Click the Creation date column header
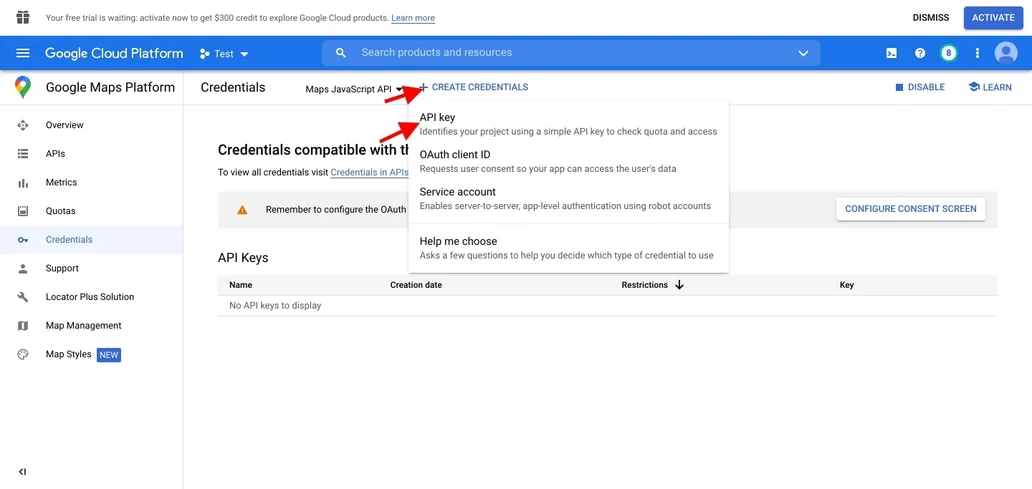 click(416, 285)
